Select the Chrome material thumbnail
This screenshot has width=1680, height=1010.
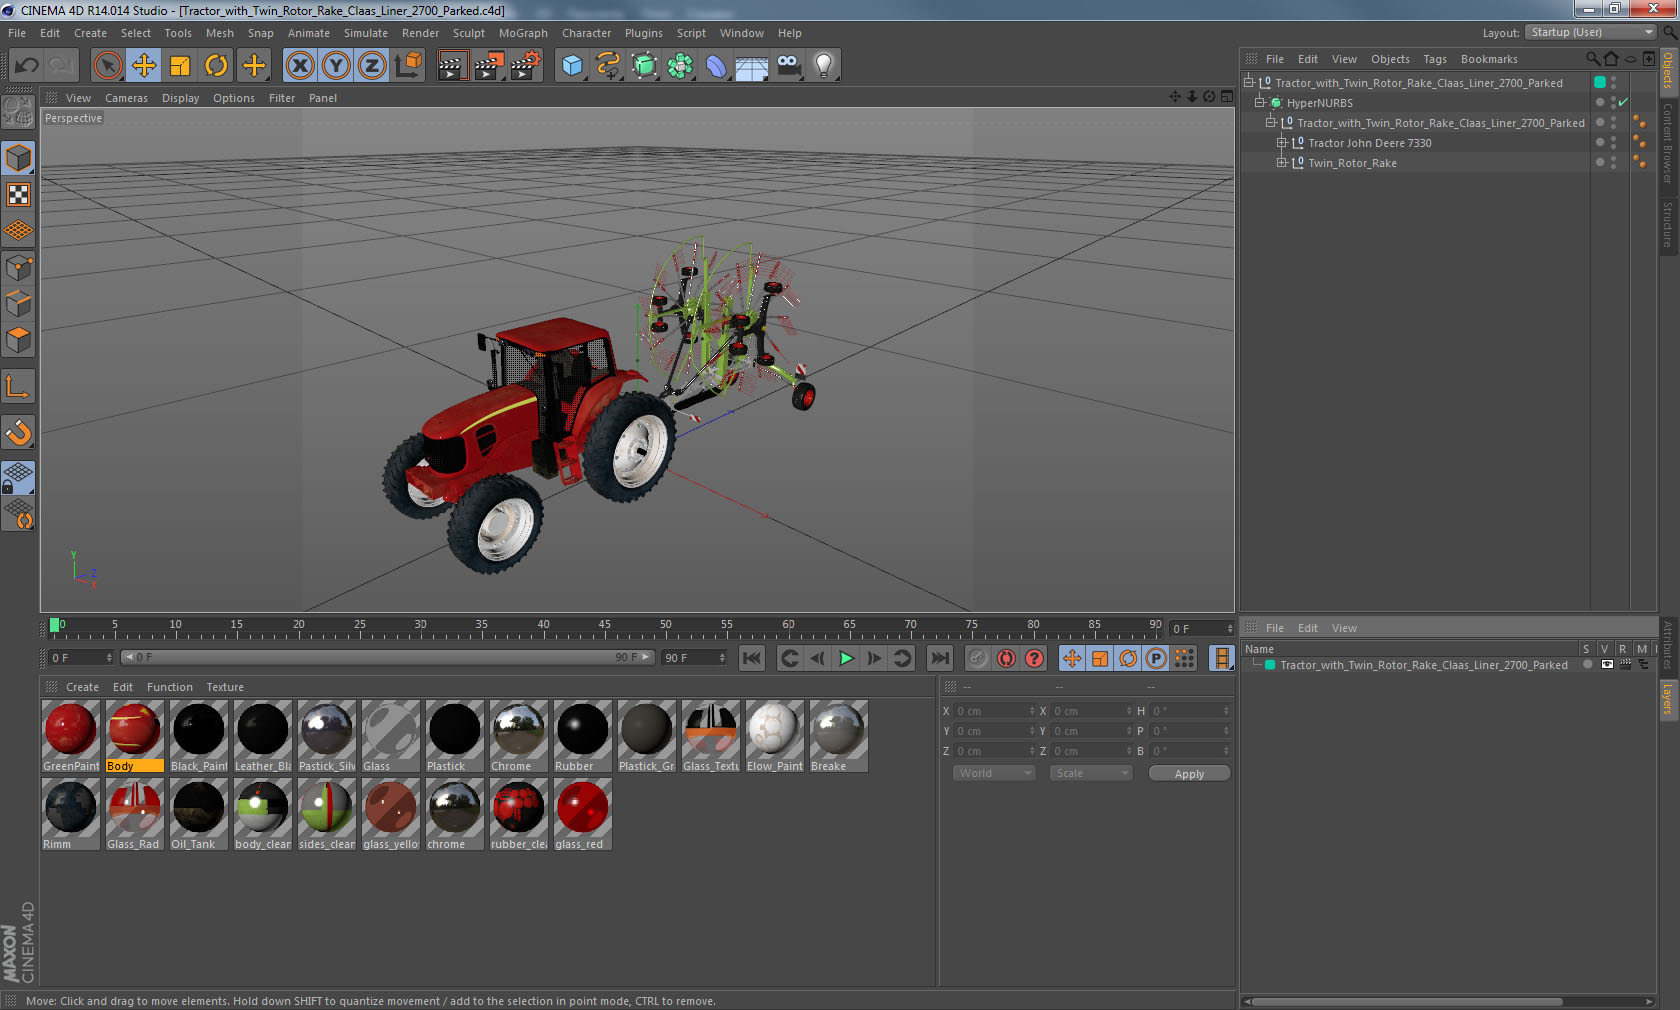point(519,736)
